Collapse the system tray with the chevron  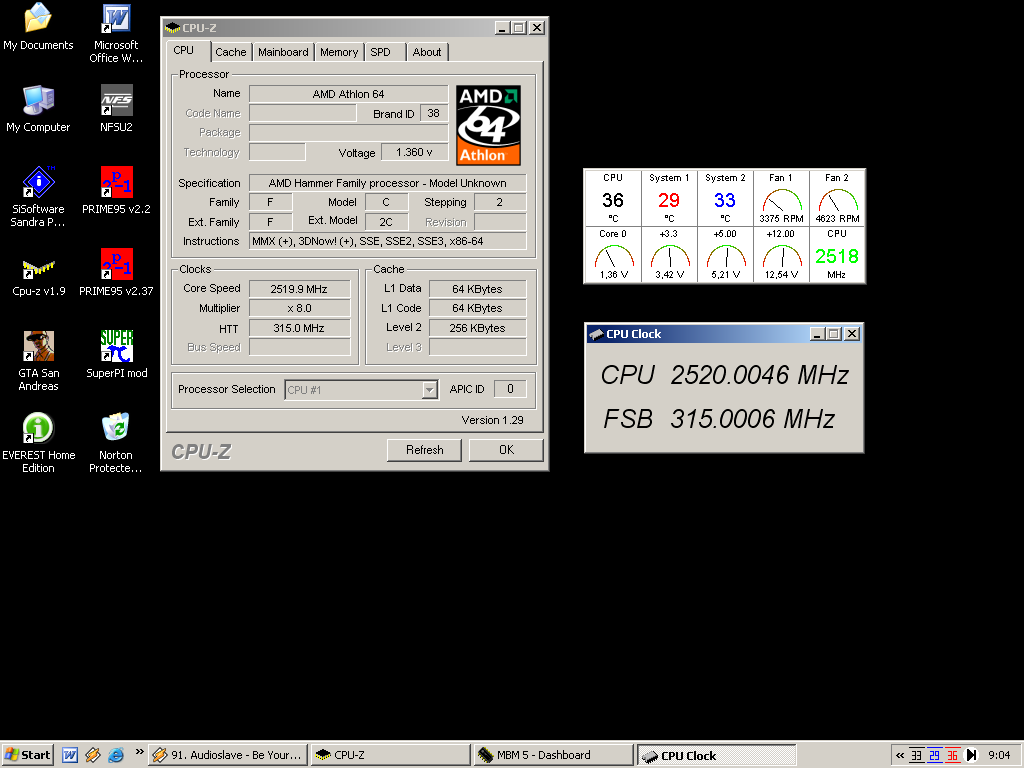point(899,755)
